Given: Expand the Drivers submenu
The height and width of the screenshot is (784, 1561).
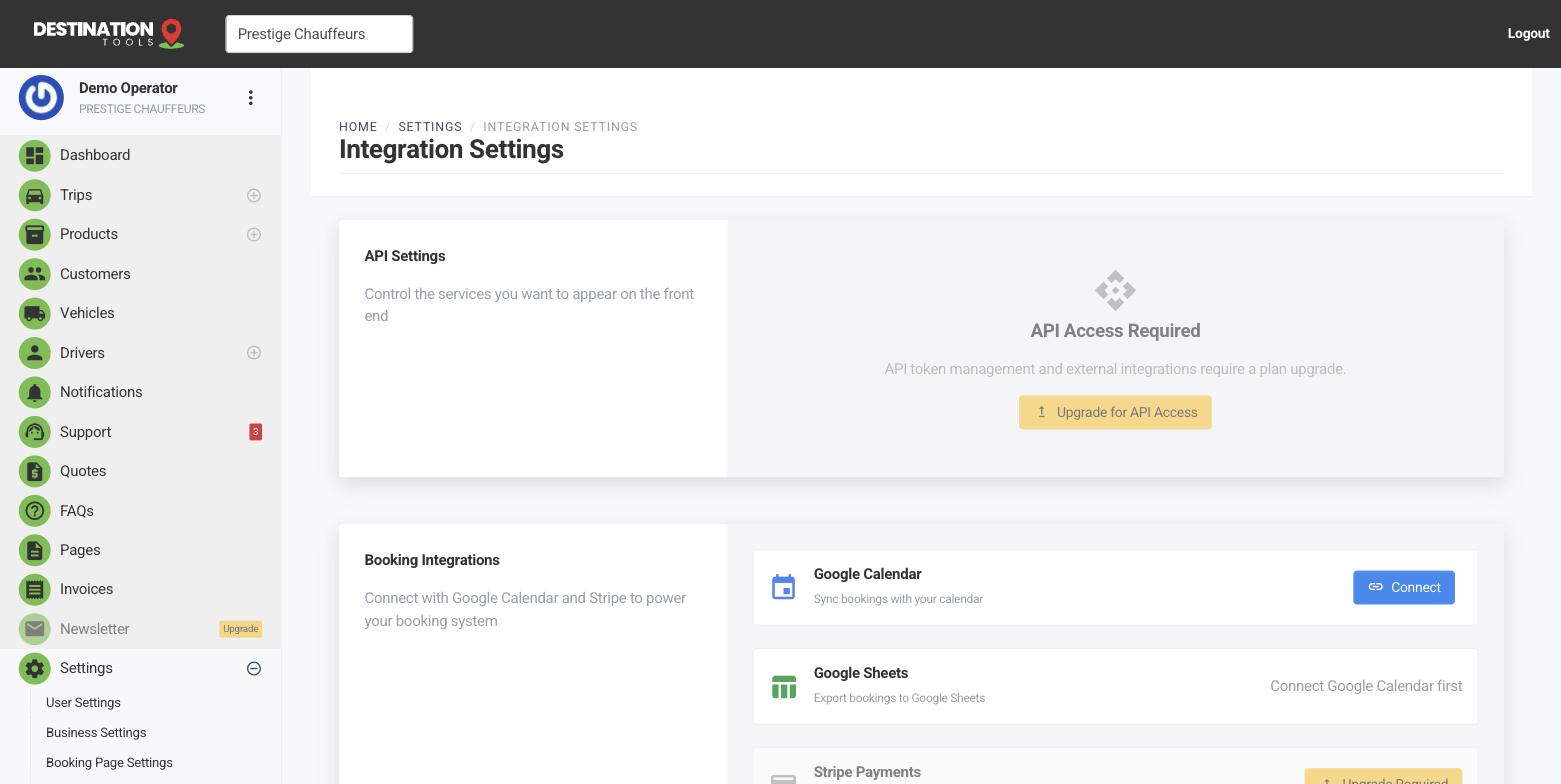Looking at the screenshot, I should 254,353.
